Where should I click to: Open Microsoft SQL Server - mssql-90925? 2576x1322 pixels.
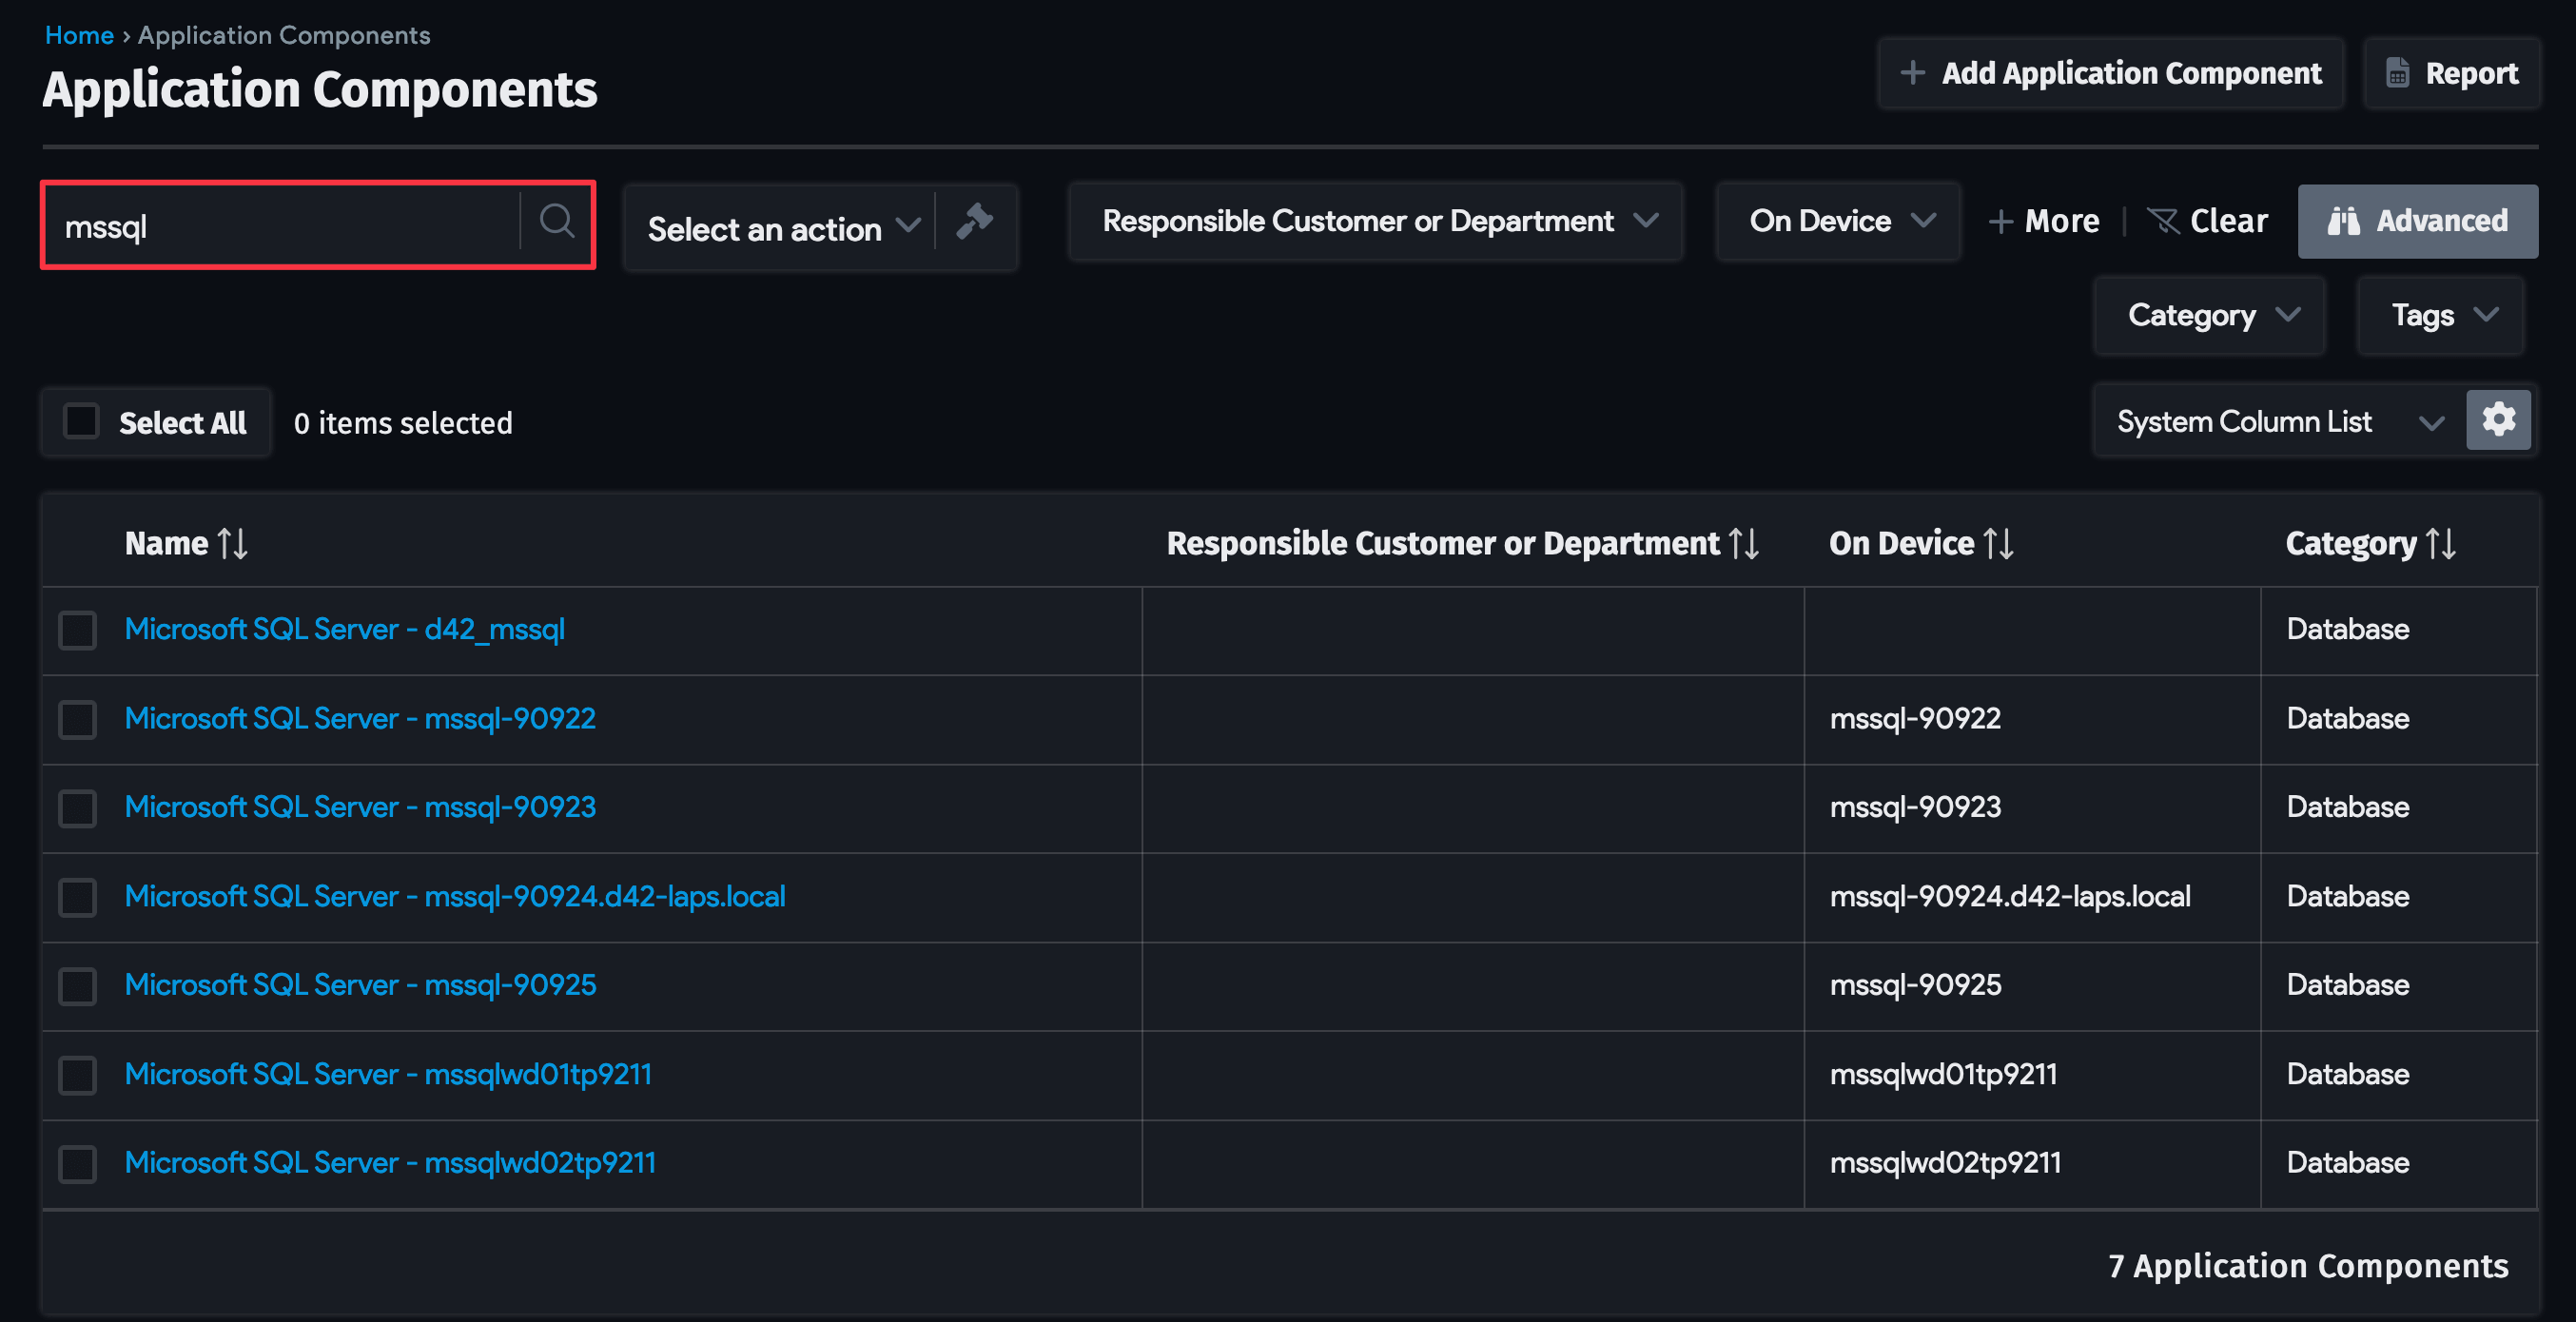pyautogui.click(x=360, y=985)
